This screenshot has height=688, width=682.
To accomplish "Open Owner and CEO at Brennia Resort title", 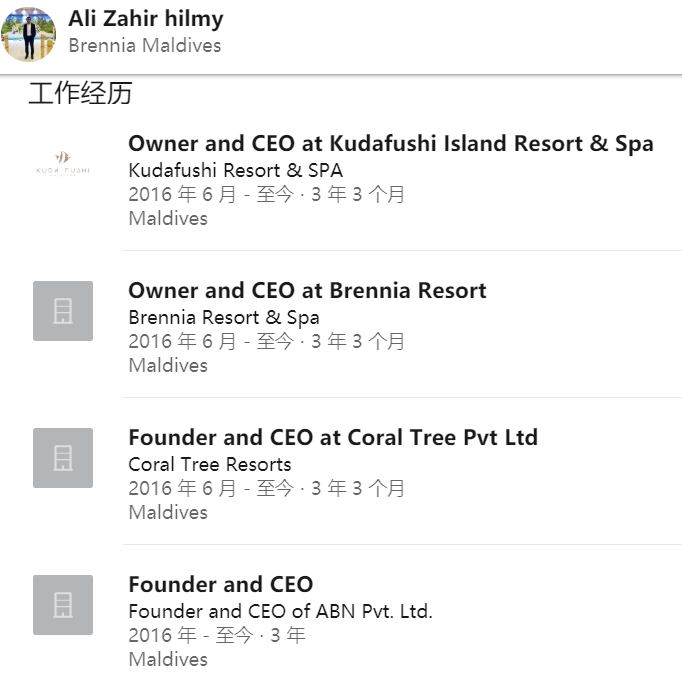I will click(x=307, y=291).
